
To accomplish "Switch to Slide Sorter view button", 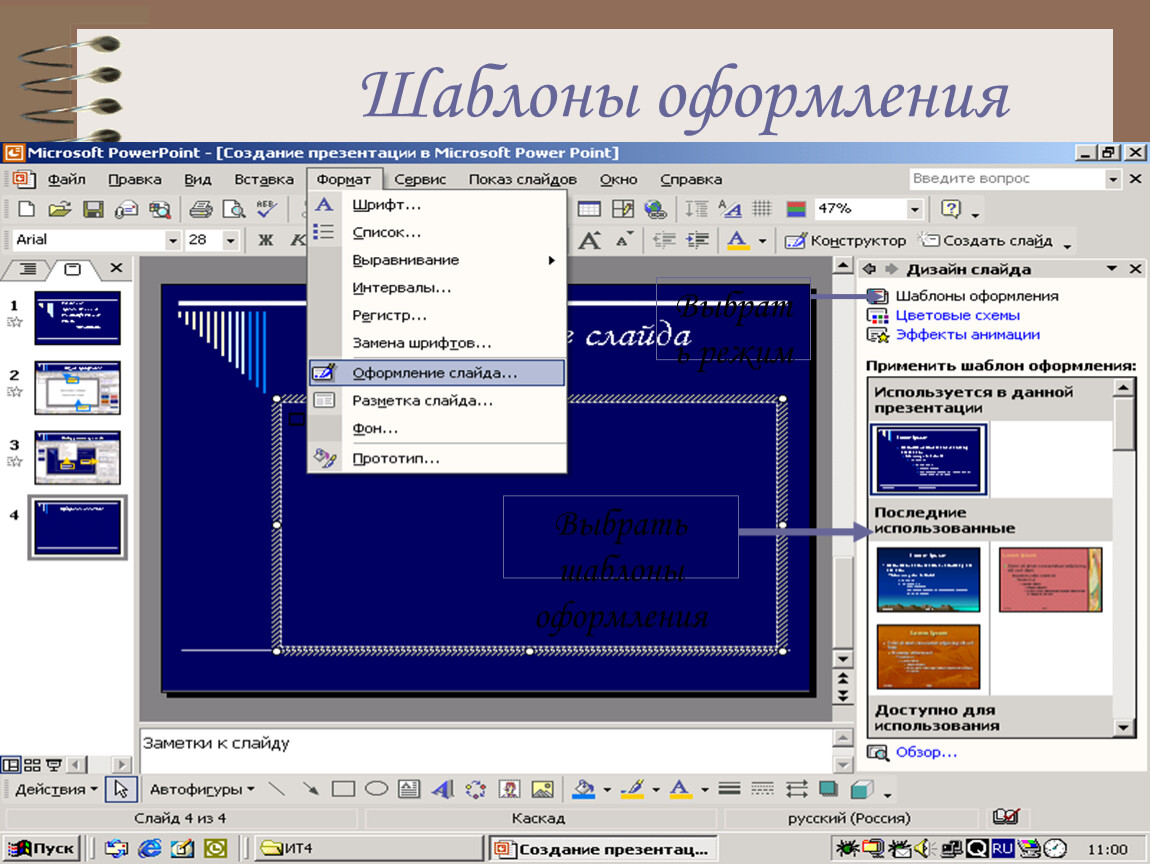I will 32,765.
